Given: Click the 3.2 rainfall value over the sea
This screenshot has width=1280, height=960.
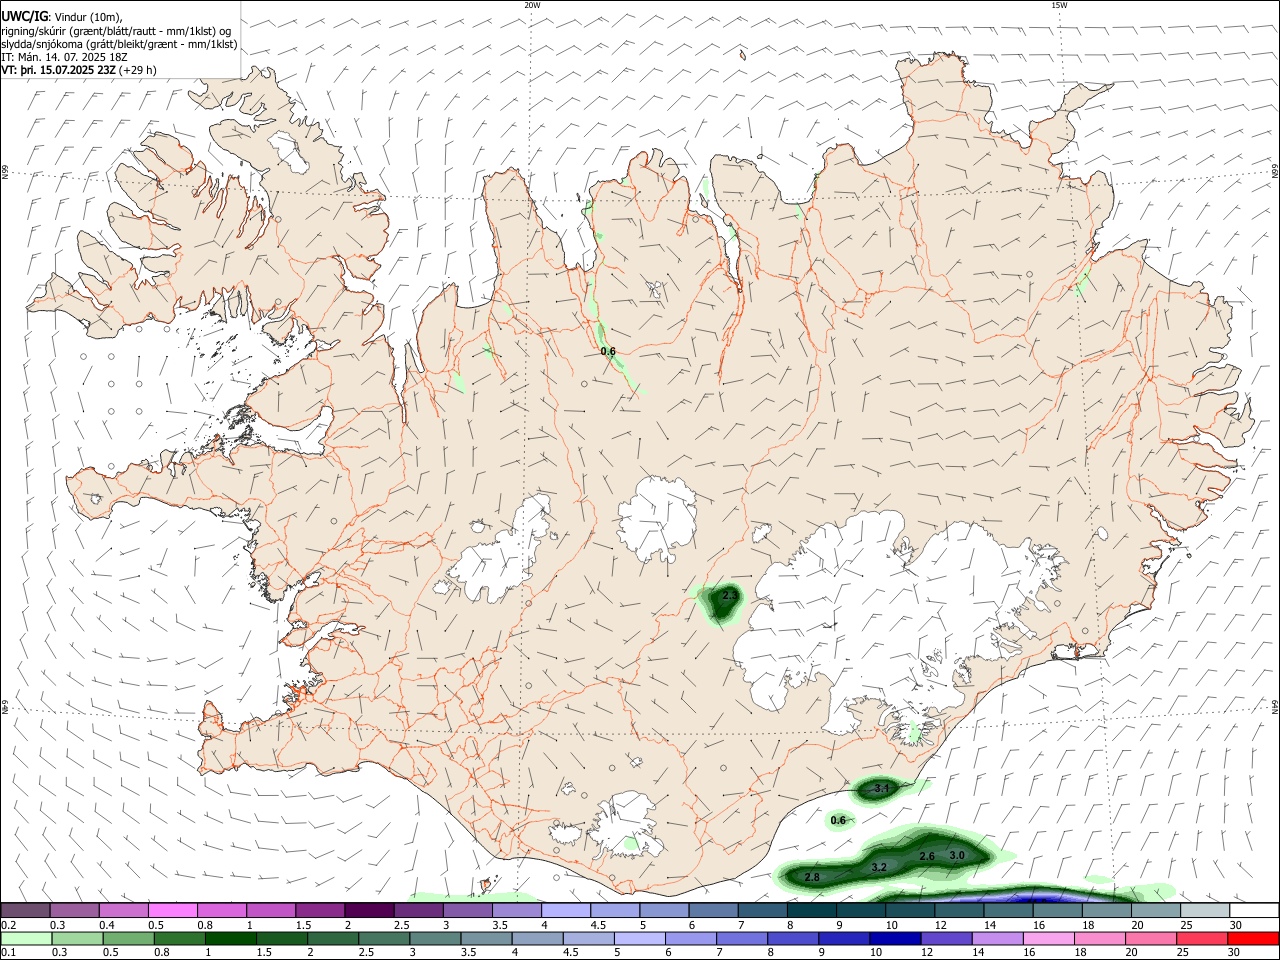Looking at the screenshot, I should [879, 867].
